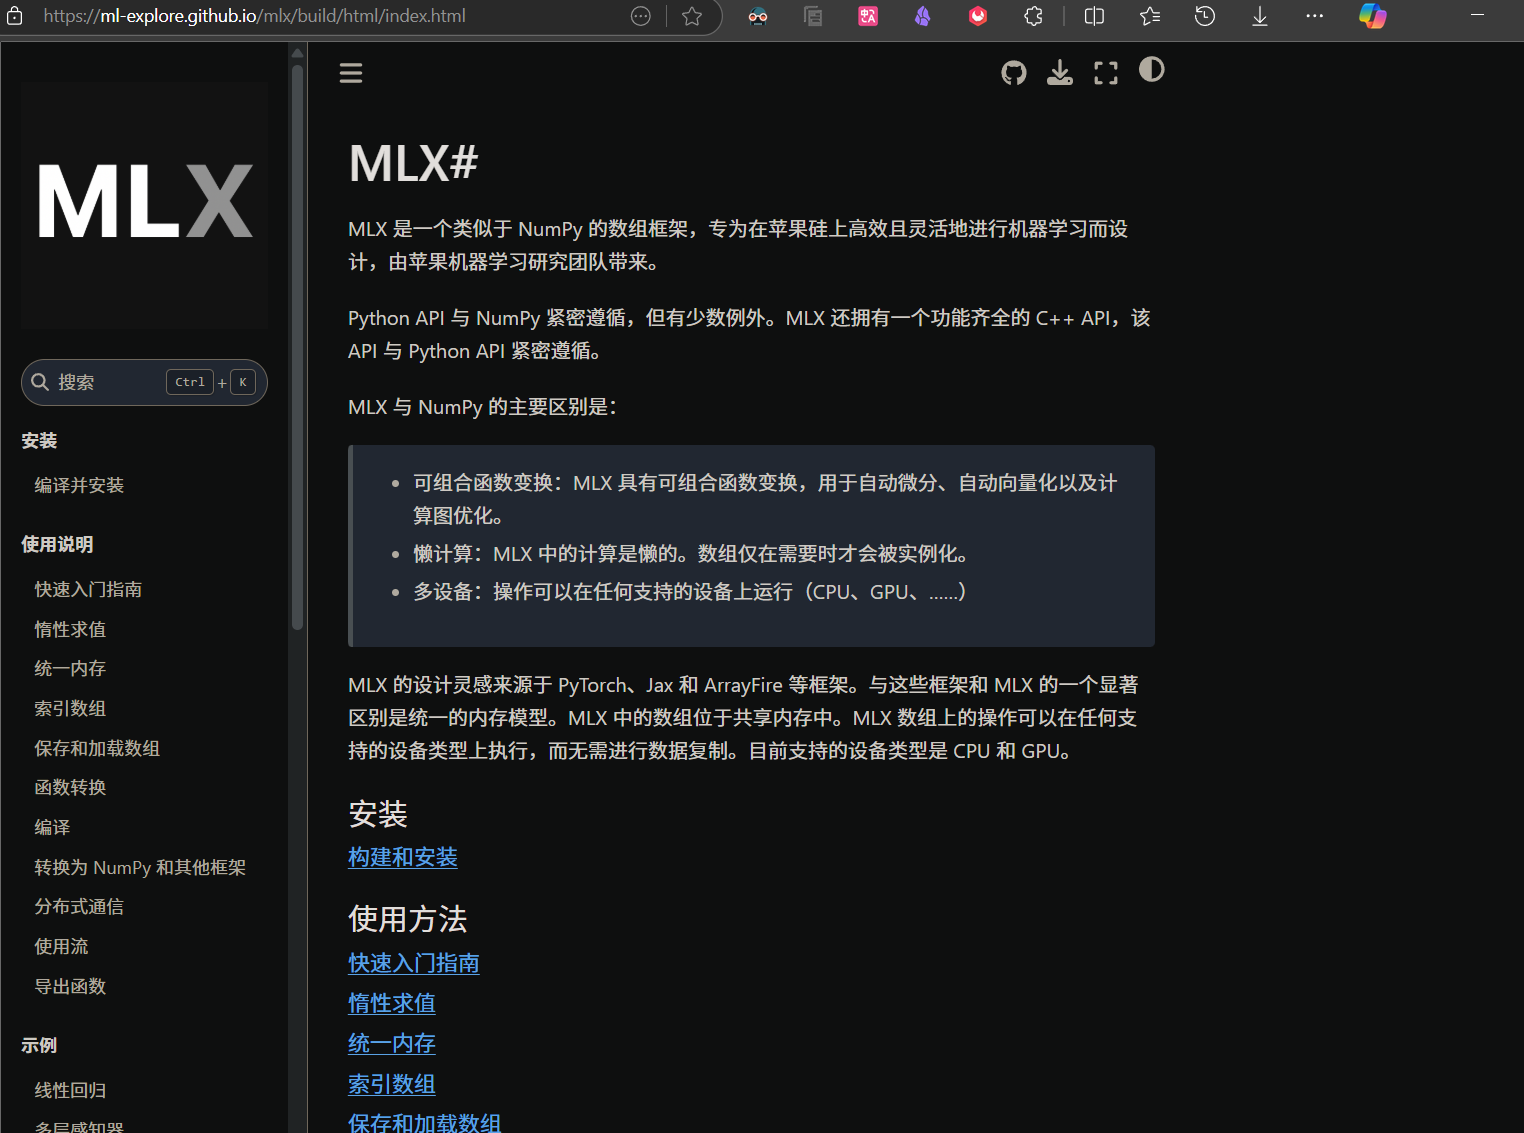Toggle light/dark theme icon

pos(1152,70)
